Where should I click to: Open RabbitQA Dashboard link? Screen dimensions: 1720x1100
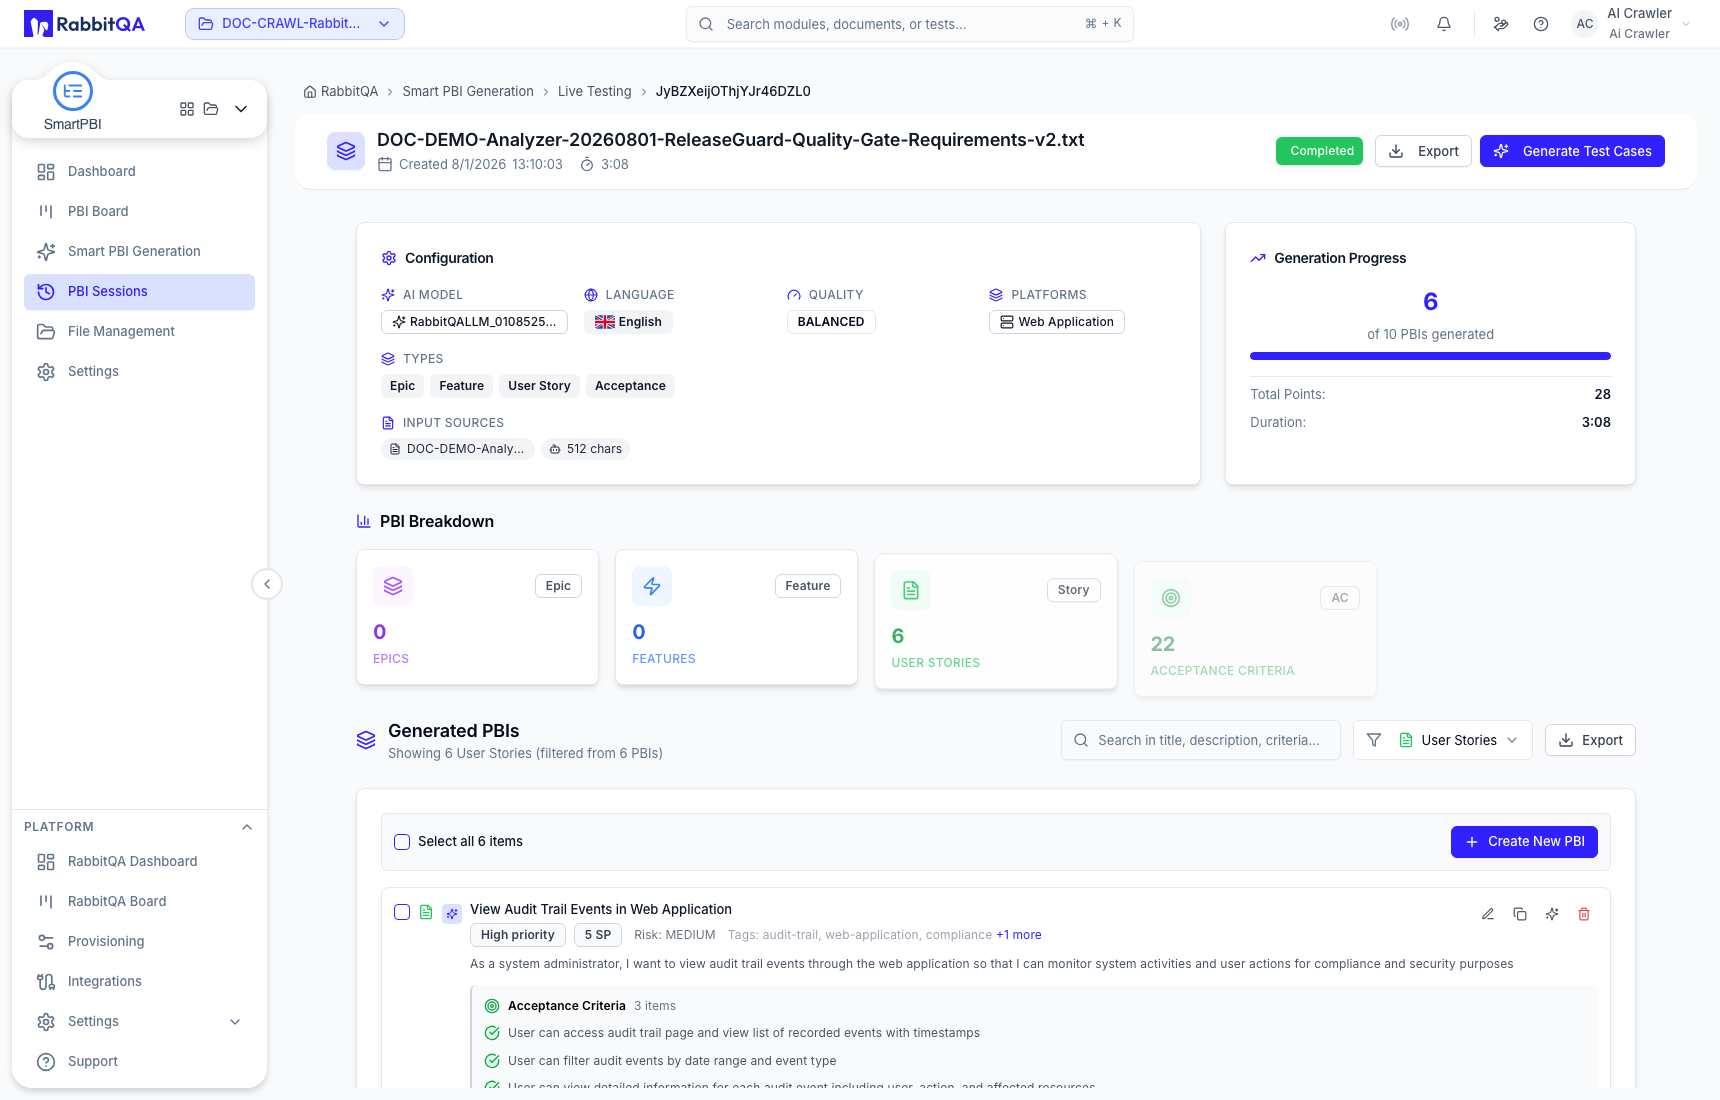tap(140, 862)
